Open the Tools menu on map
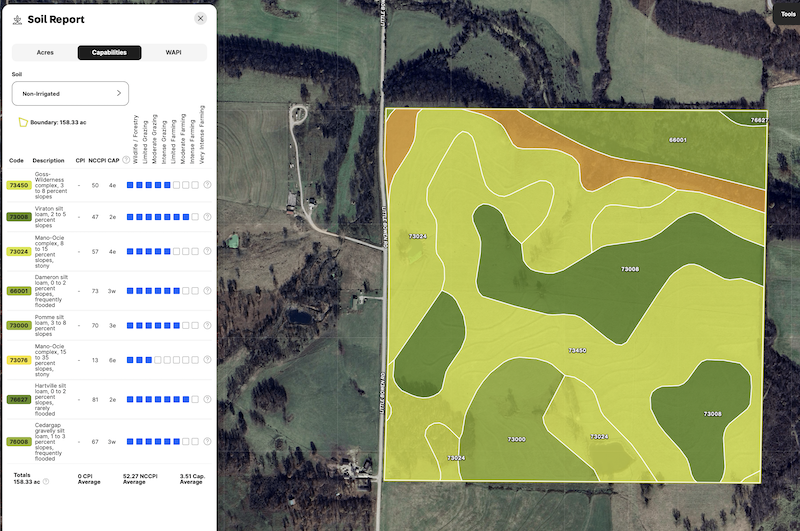Image resolution: width=800 pixels, height=531 pixels. click(786, 14)
